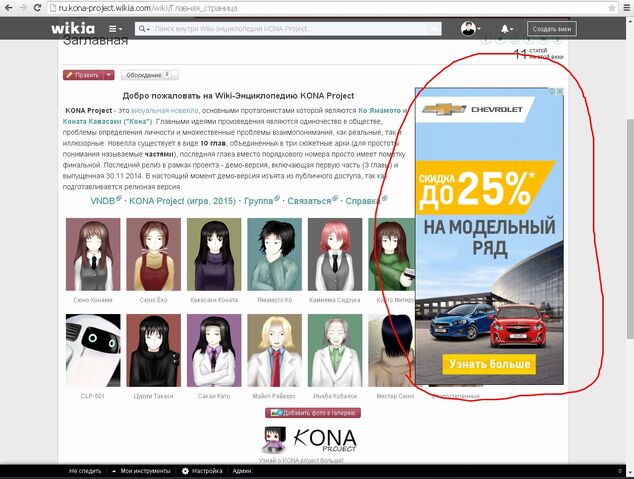Screen dimensions: 634x479
Task: Follow the визуальная новелла link
Action: [x=165, y=110]
